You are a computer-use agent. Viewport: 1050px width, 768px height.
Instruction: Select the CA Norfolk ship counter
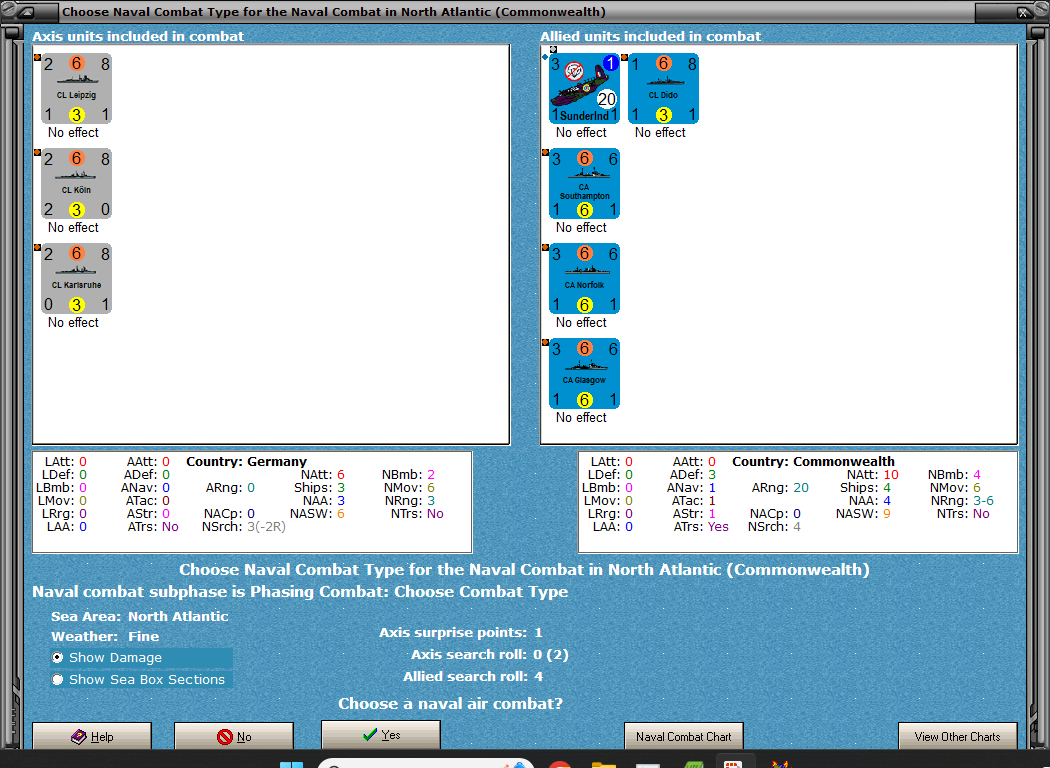click(584, 279)
